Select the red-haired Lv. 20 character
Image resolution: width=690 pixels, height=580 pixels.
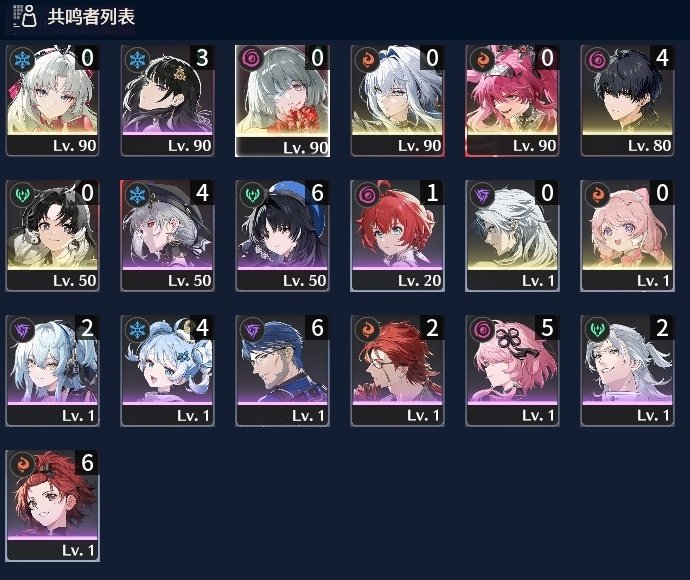click(x=397, y=235)
